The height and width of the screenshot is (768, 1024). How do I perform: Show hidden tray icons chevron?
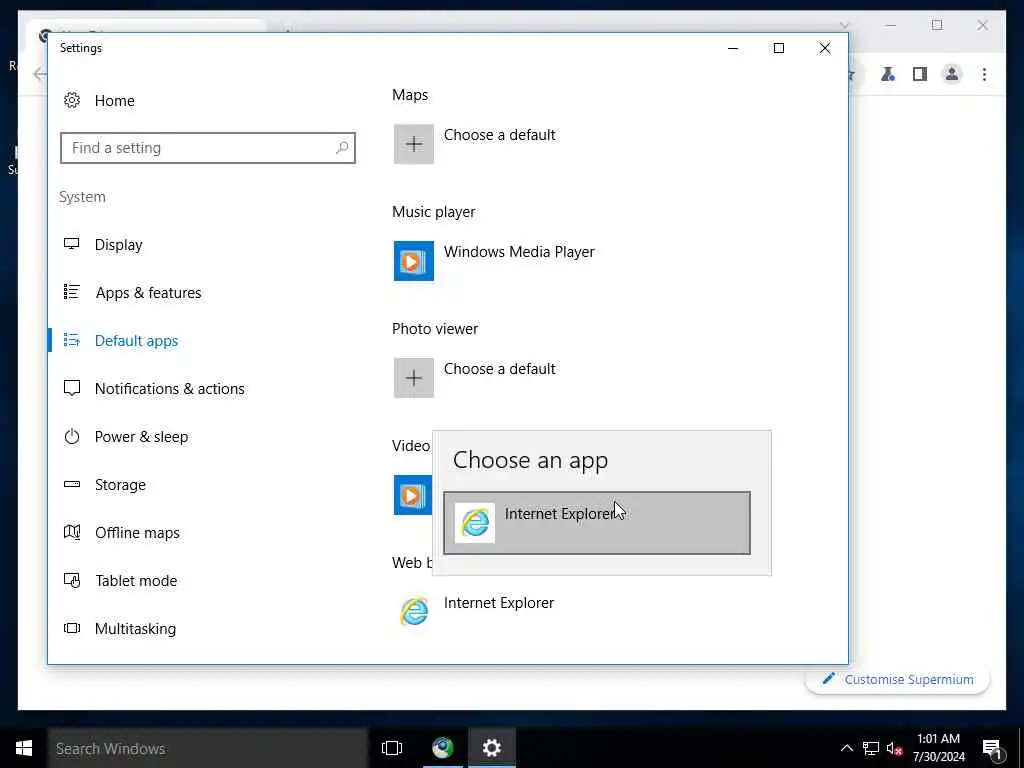(x=846, y=748)
